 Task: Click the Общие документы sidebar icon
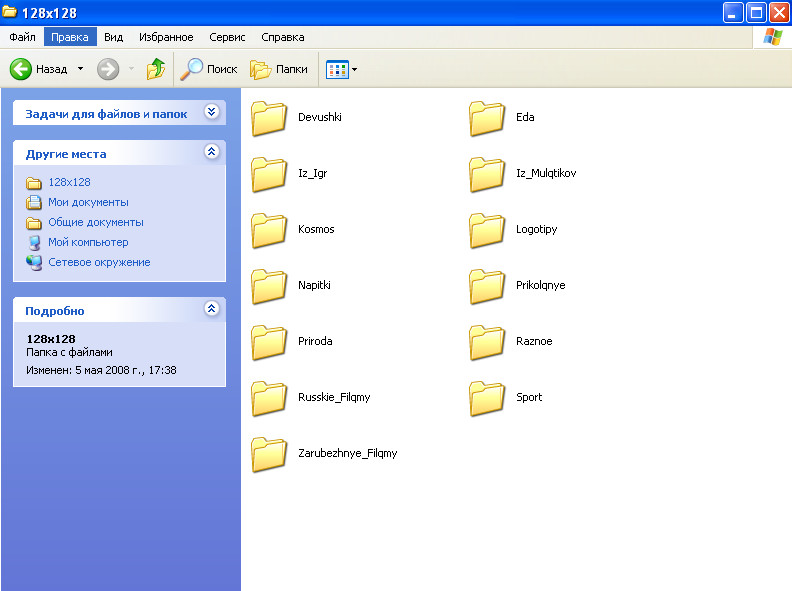click(x=34, y=223)
